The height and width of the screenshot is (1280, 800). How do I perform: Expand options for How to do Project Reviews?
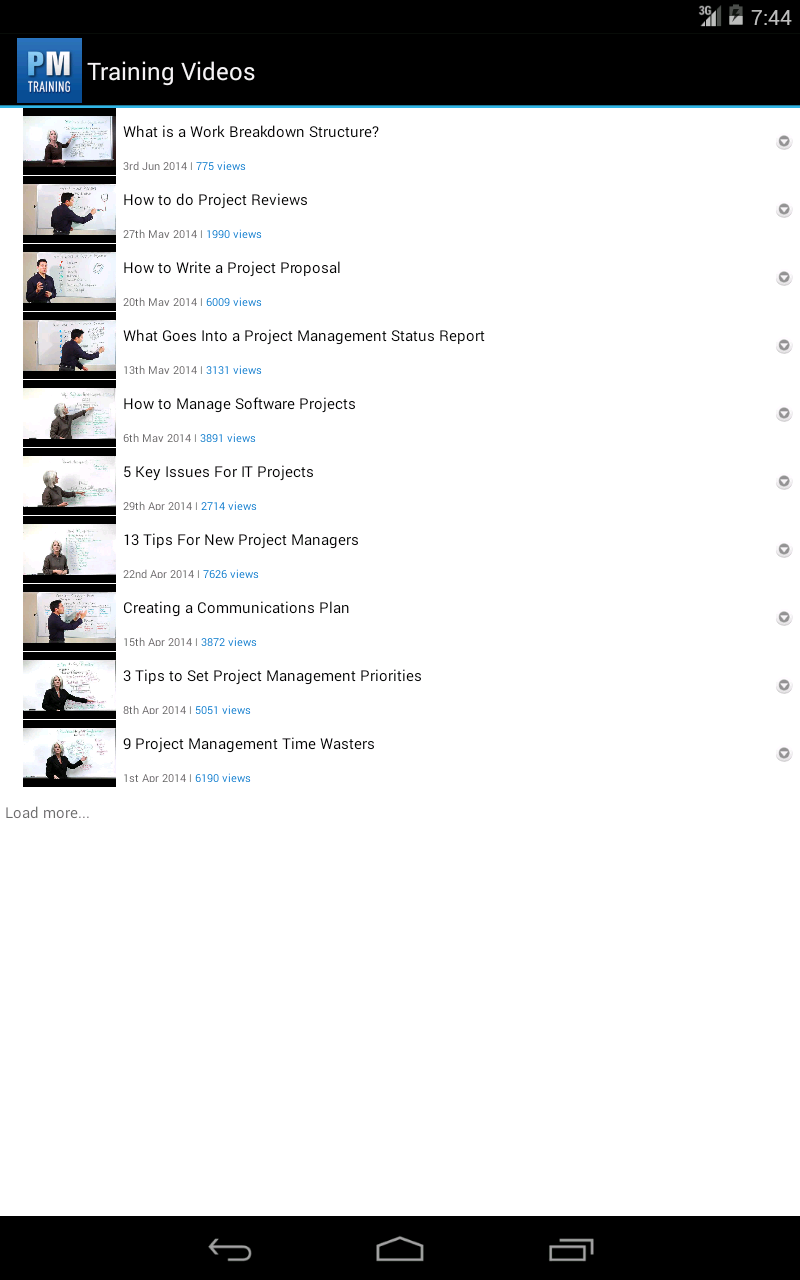click(x=784, y=210)
